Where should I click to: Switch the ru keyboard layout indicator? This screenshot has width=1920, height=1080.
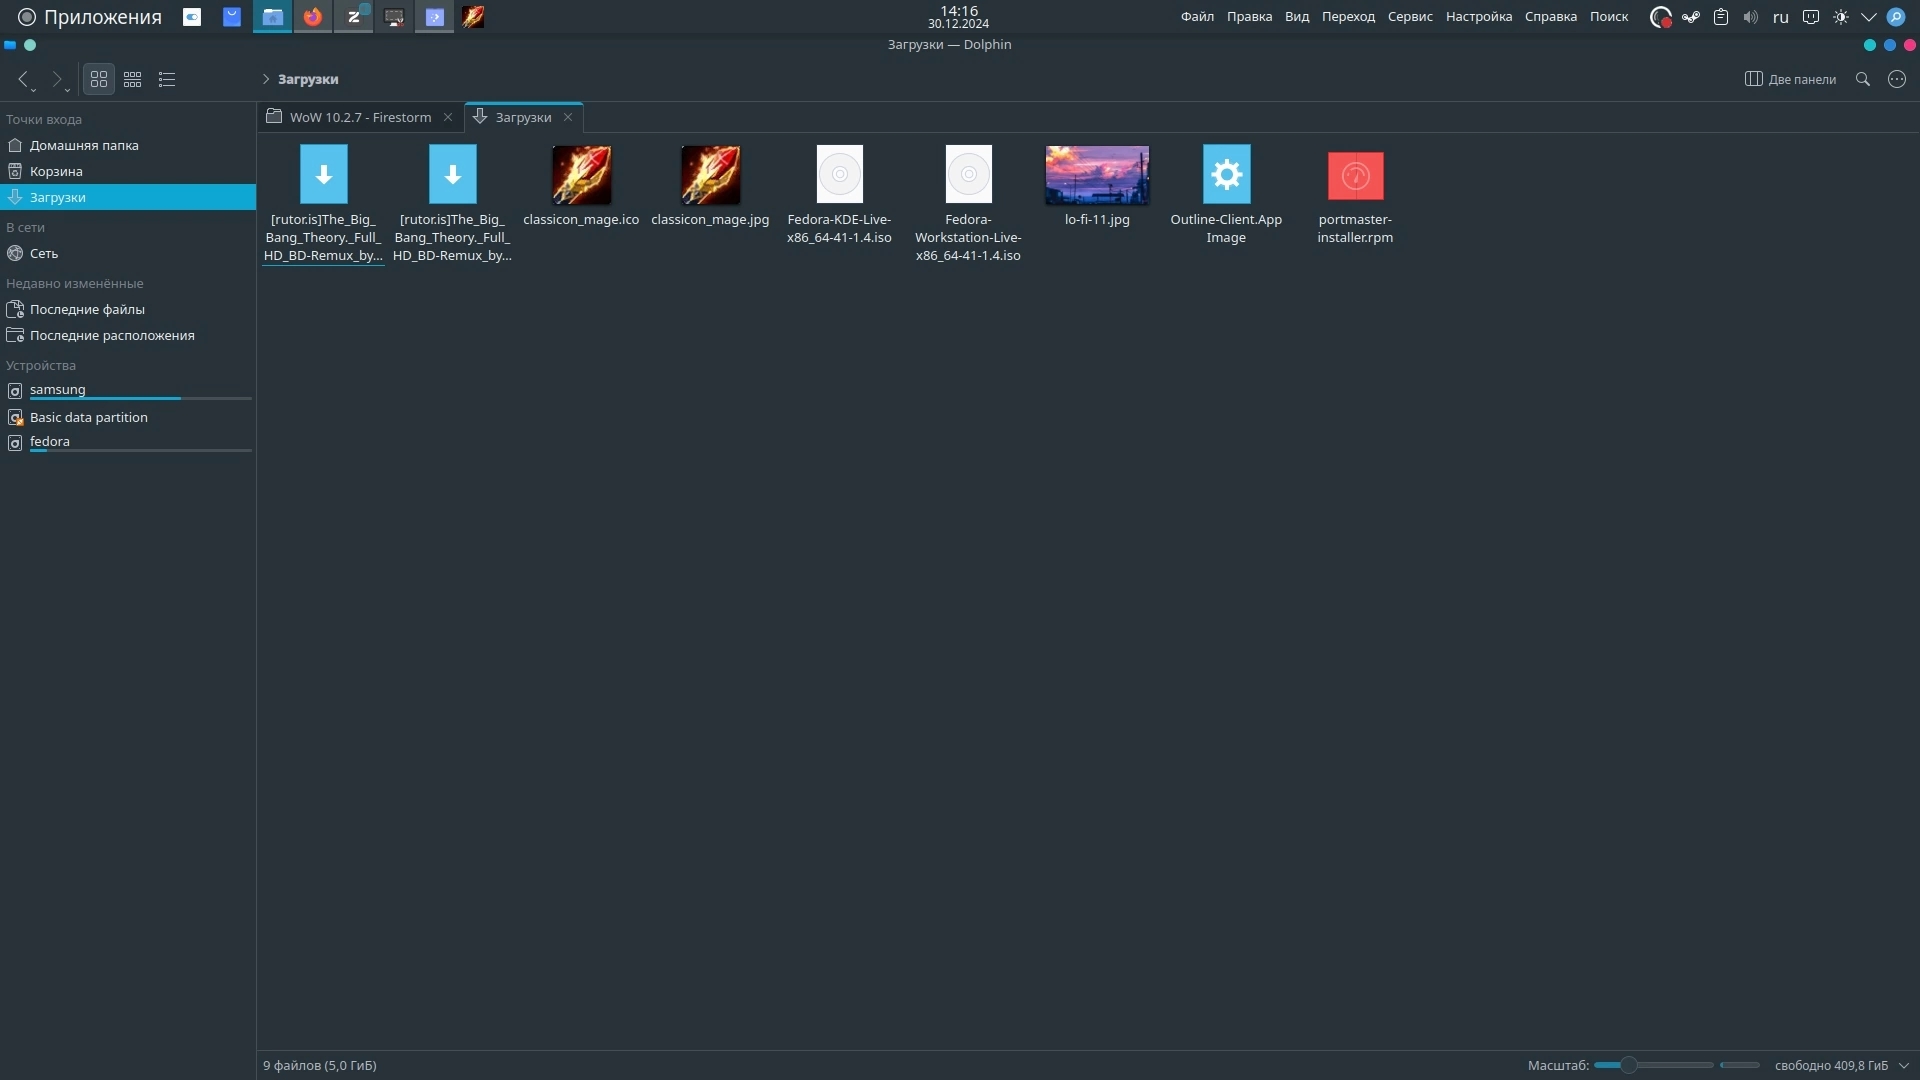1781,17
